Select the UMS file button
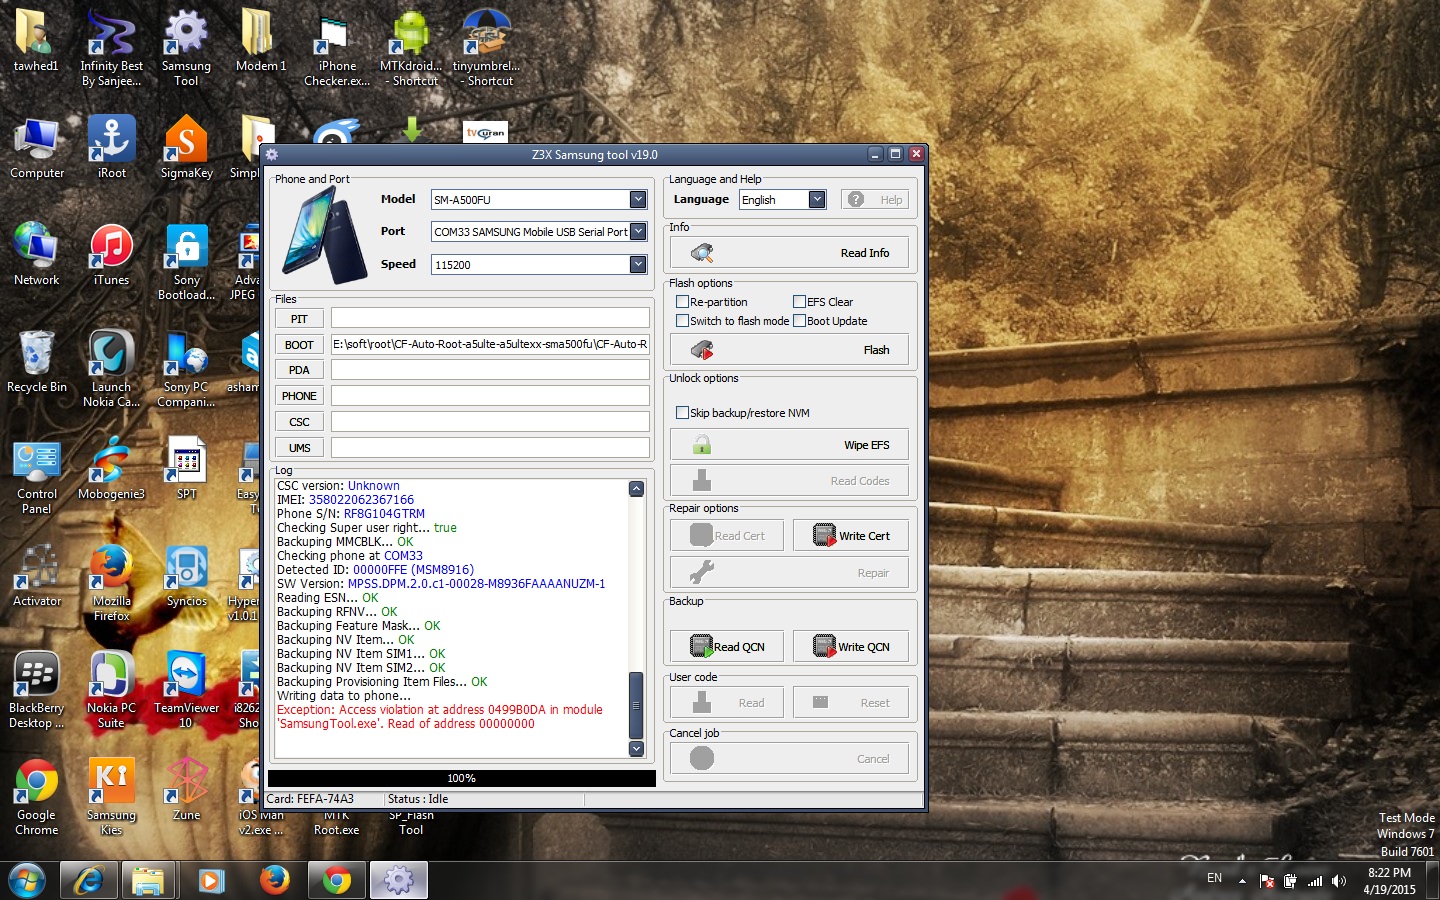Screen dimensions: 1440x900 [x=299, y=448]
